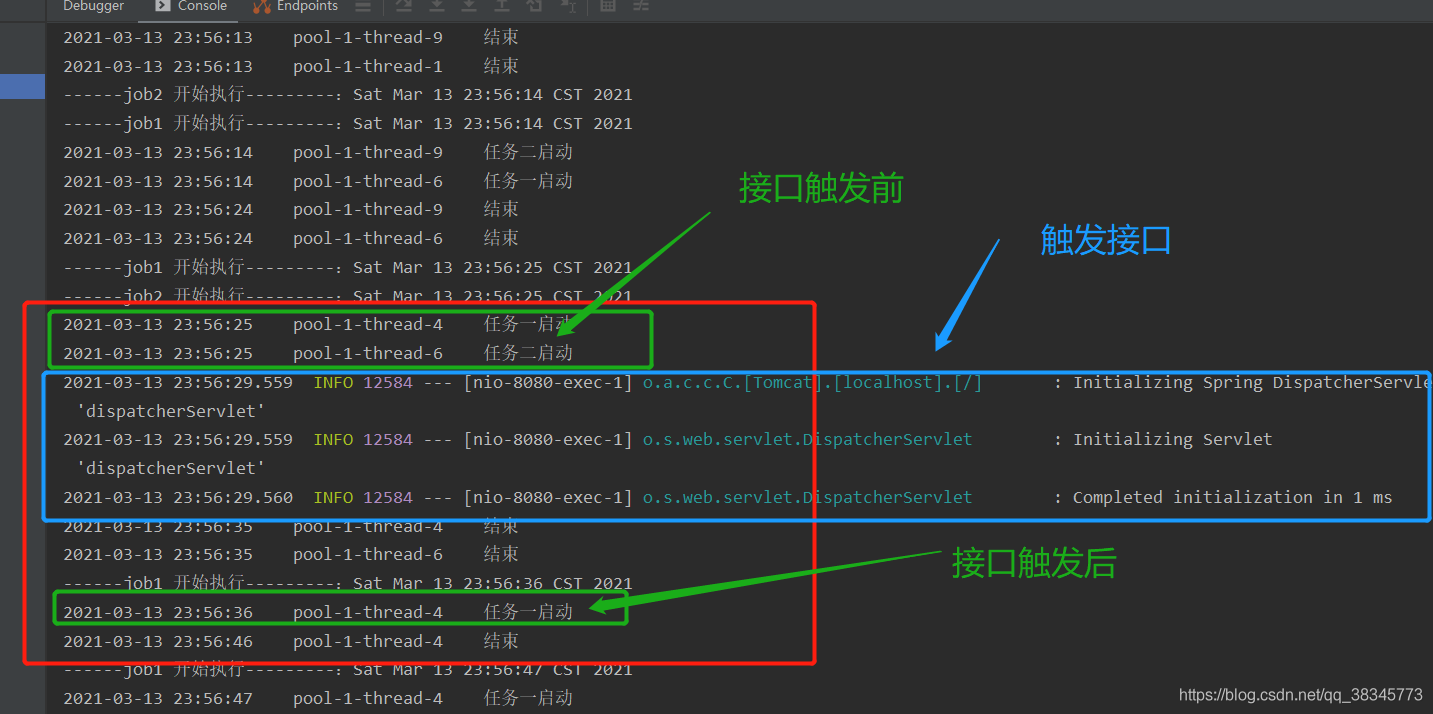Viewport: 1433px width, 714px height.
Task: Switch to the Debugger tab
Action: (x=93, y=6)
